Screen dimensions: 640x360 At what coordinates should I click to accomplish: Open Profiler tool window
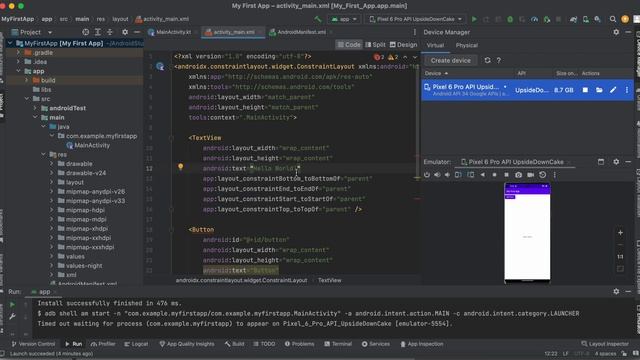[103, 344]
